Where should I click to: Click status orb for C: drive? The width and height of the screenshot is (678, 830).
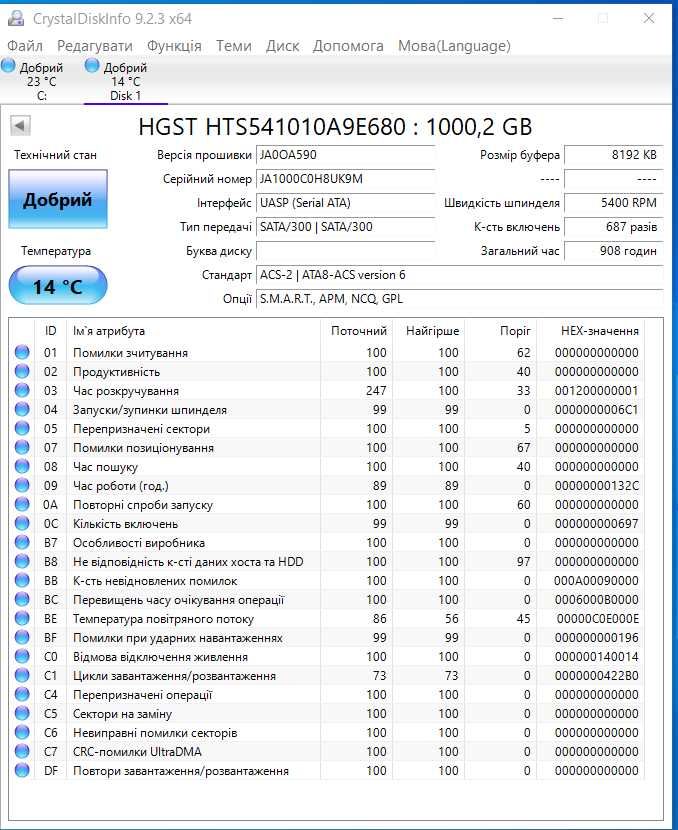click(8, 66)
